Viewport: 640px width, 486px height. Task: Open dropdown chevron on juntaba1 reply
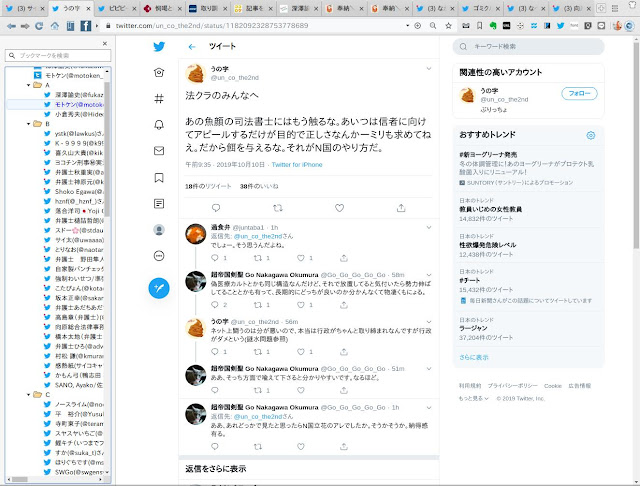click(429, 227)
